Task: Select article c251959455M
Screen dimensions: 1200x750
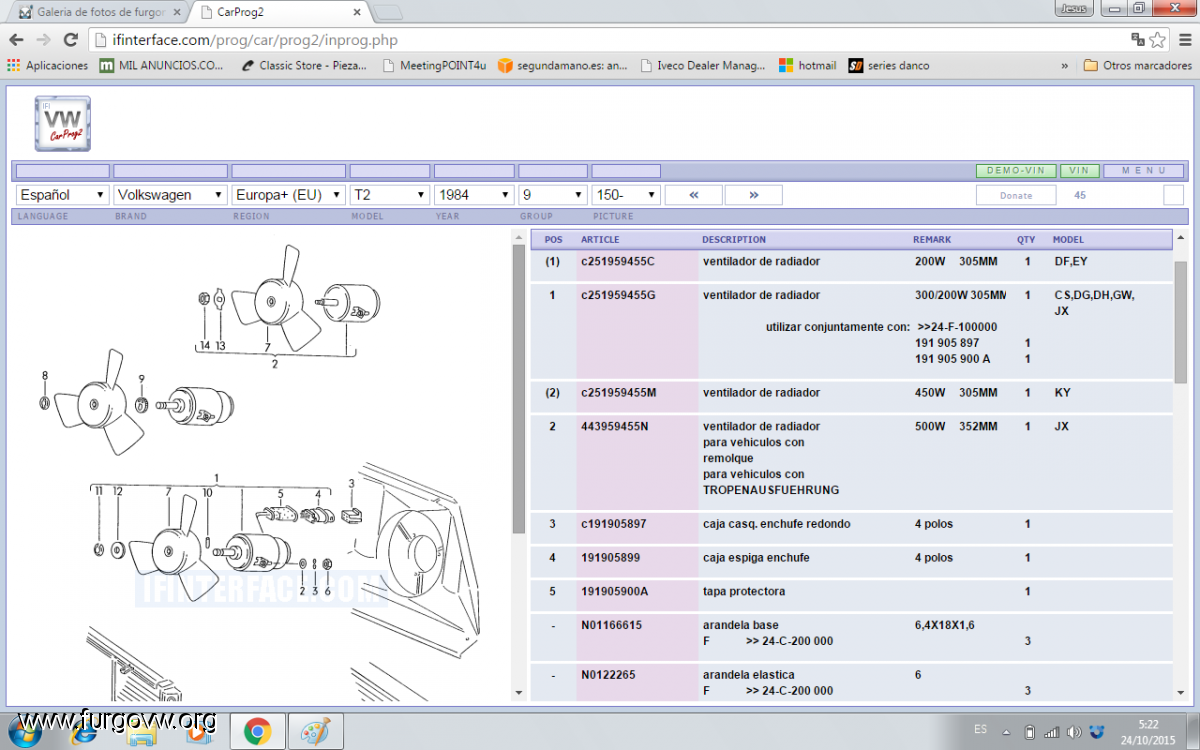Action: [618, 392]
